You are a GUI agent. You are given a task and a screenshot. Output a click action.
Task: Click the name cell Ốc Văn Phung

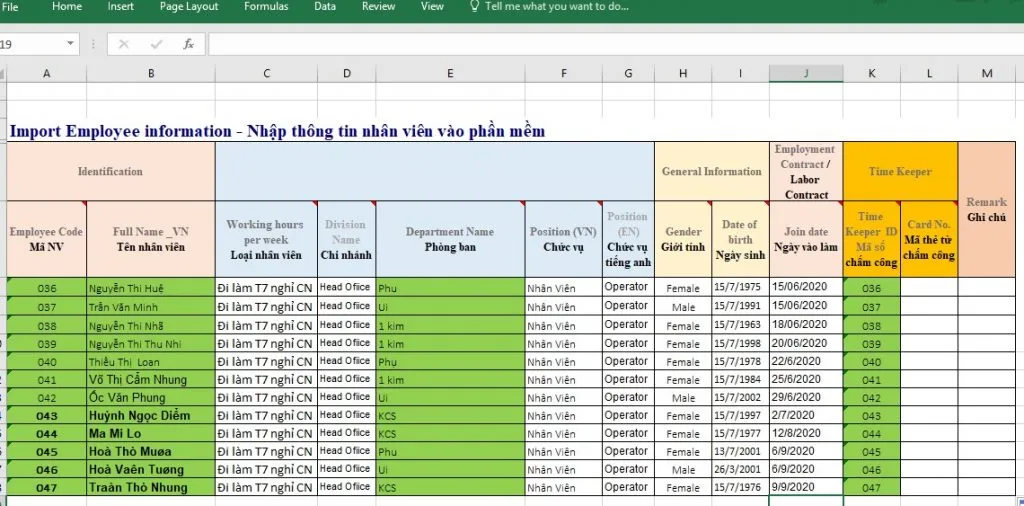(151, 397)
